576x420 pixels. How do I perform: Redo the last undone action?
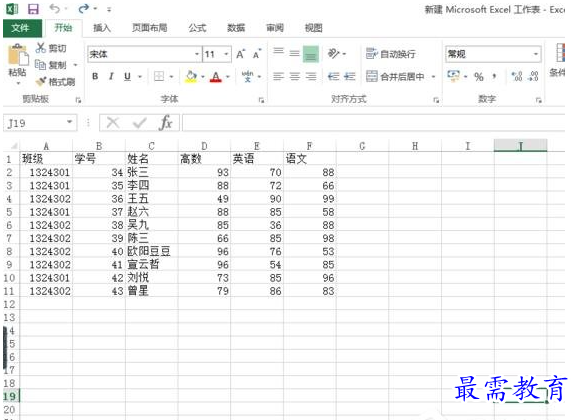(83, 8)
